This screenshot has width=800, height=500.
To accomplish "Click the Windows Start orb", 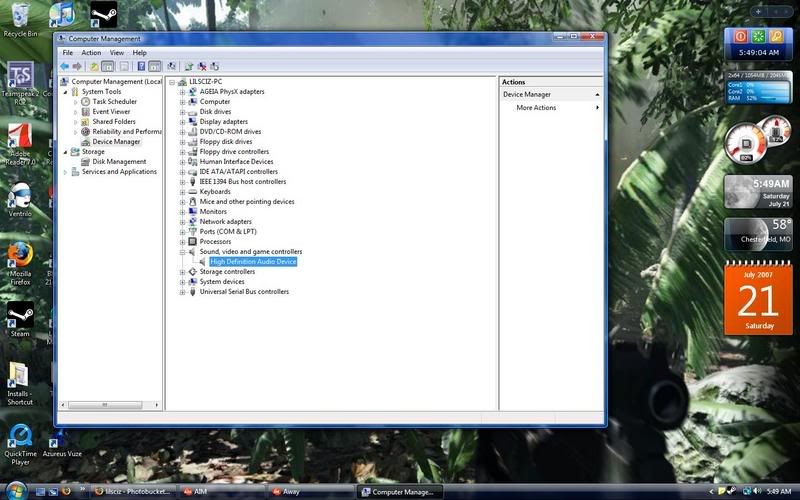I will coord(16,491).
